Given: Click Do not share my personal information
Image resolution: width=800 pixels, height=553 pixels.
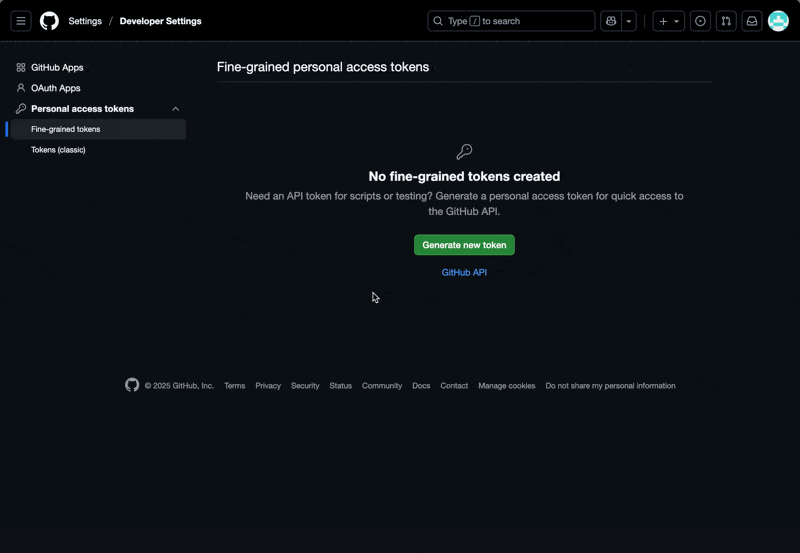Looking at the screenshot, I should click(610, 386).
